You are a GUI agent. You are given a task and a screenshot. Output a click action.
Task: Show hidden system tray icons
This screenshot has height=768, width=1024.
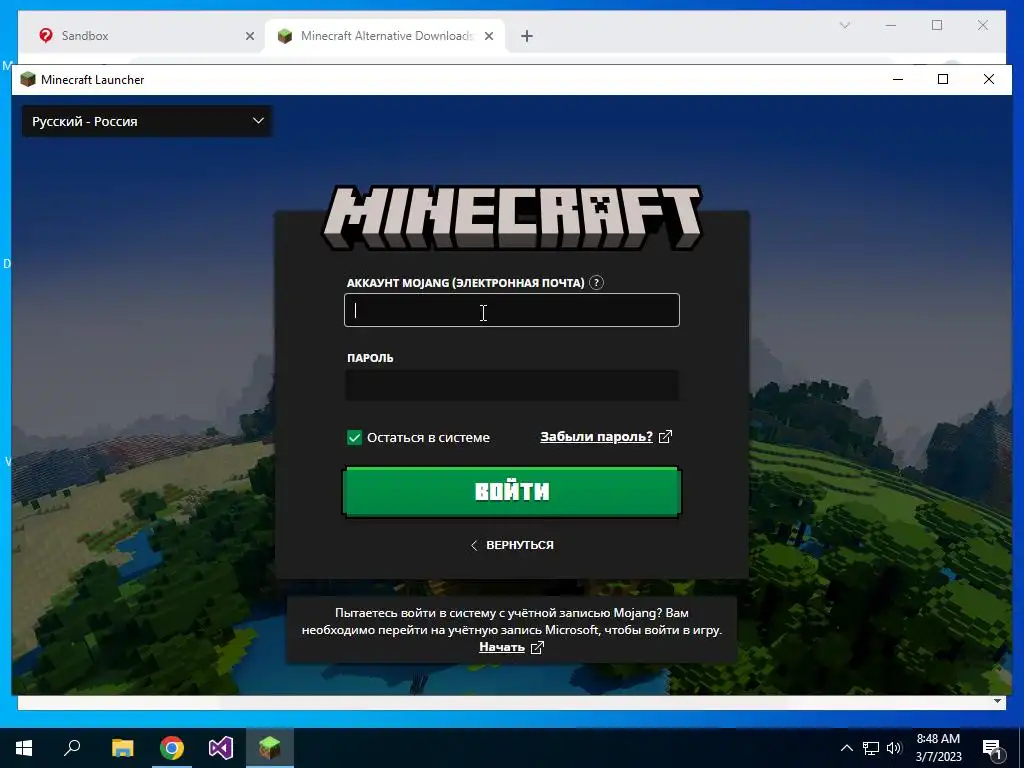point(846,748)
